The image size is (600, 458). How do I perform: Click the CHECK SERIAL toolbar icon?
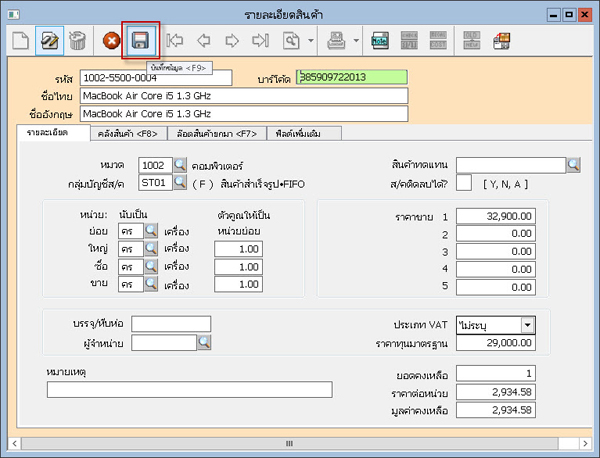click(409, 40)
